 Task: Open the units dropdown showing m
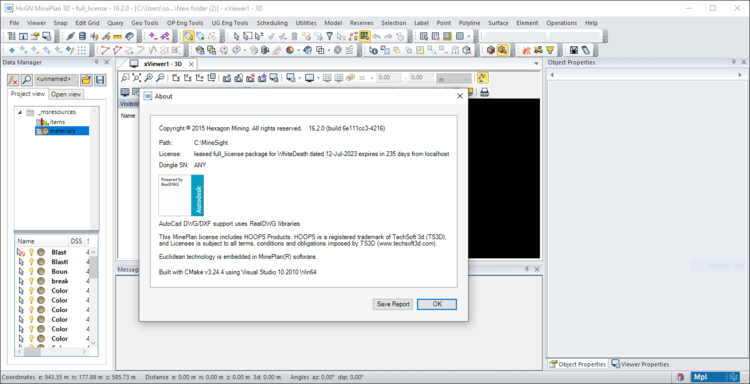click(453, 78)
